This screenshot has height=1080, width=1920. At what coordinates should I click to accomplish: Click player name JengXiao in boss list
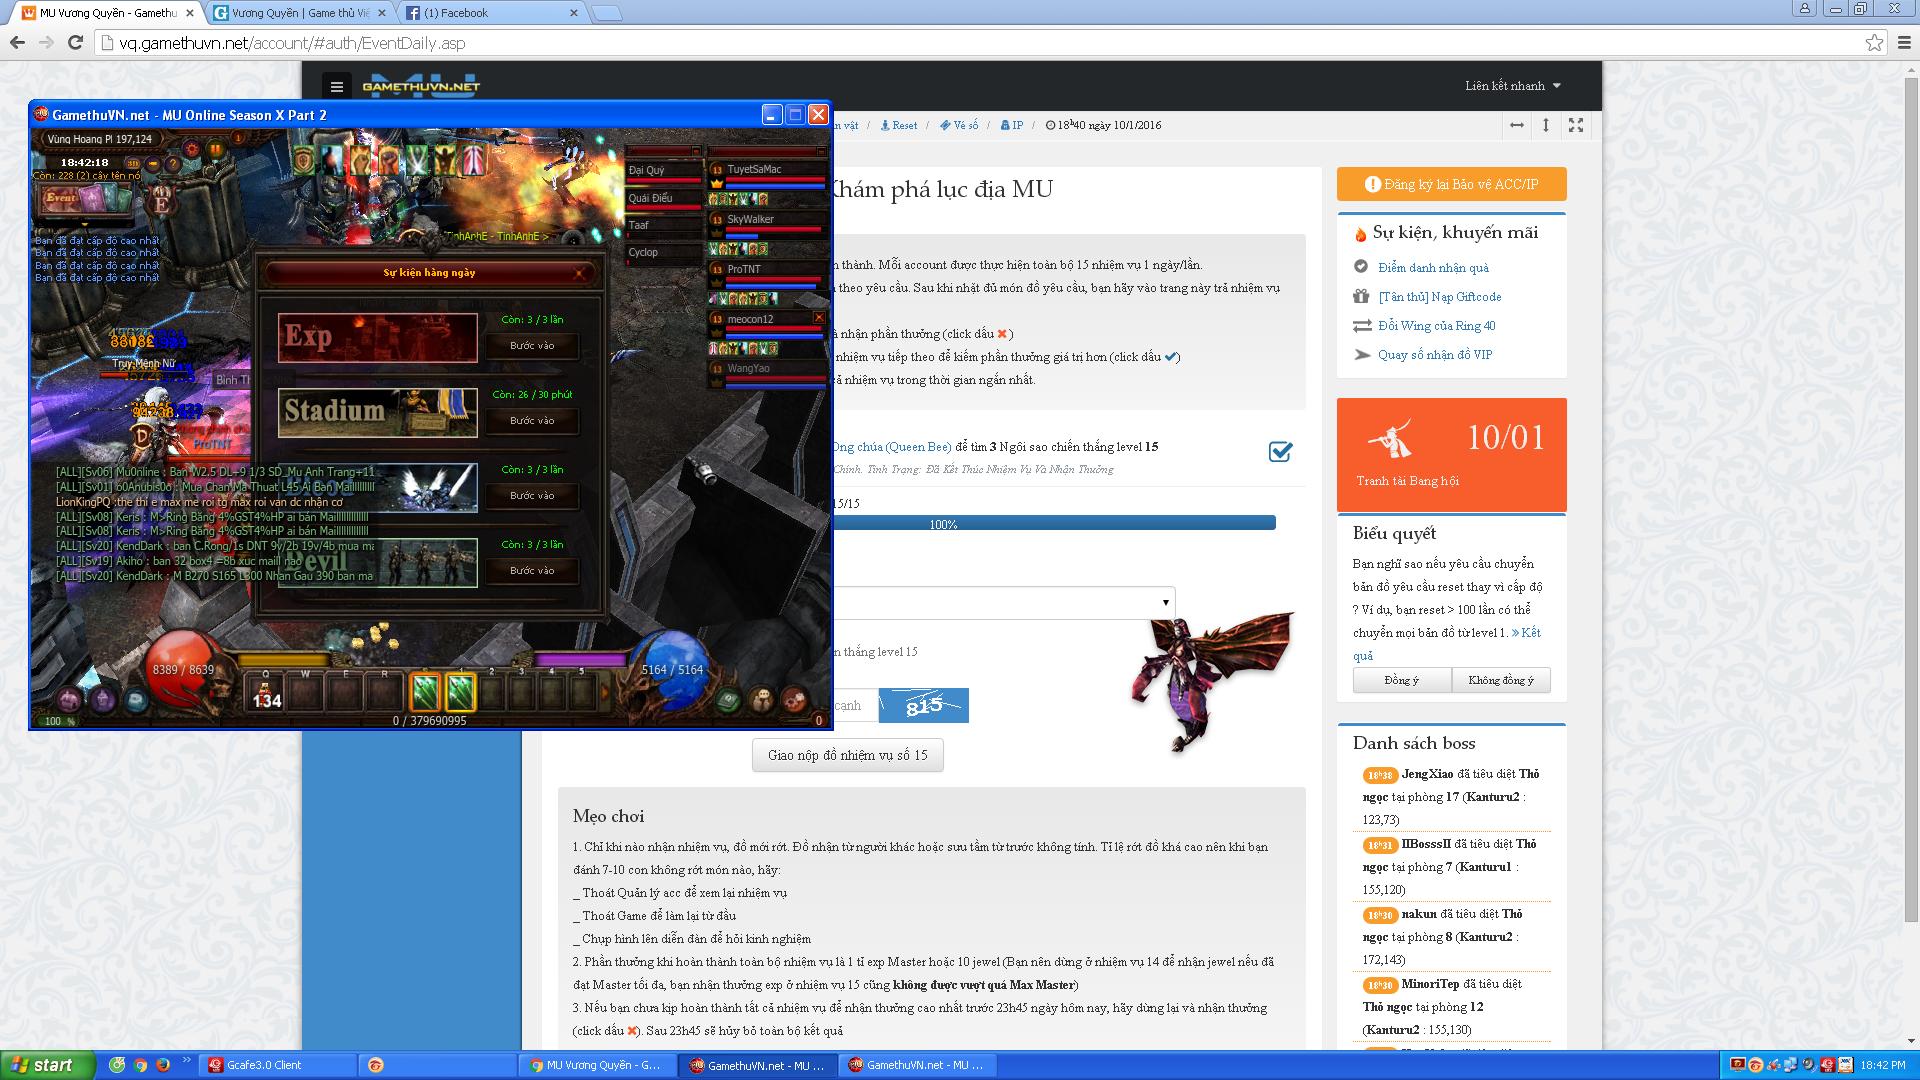[1427, 774]
